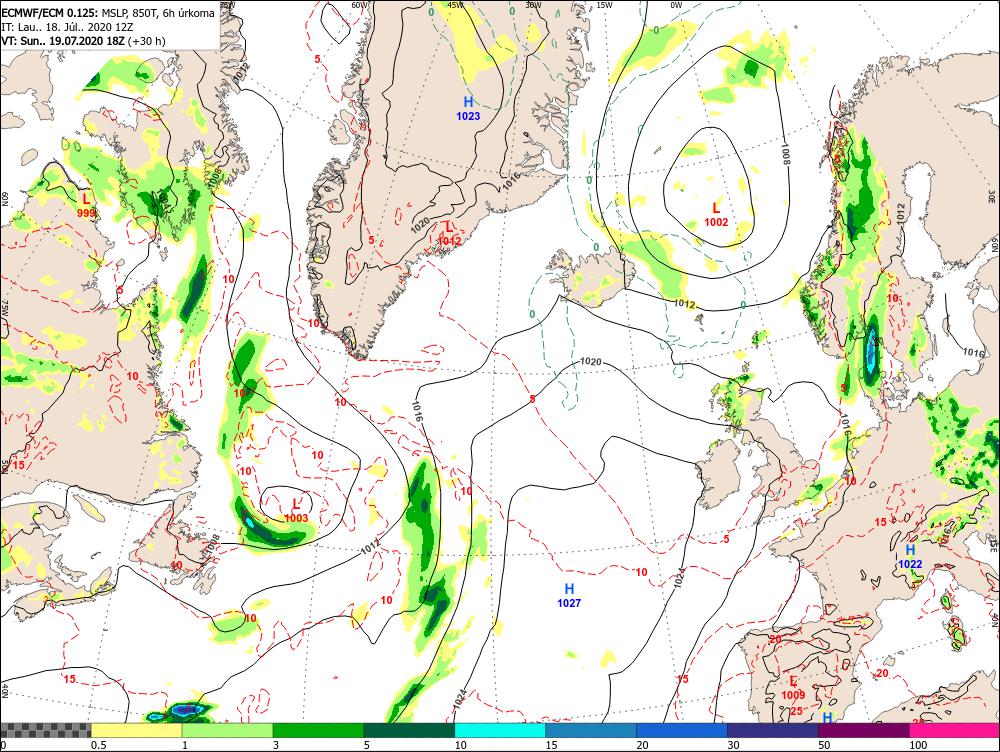Click the '1012' isobar label over Sweden
This screenshot has width=1000, height=752.
point(900,212)
